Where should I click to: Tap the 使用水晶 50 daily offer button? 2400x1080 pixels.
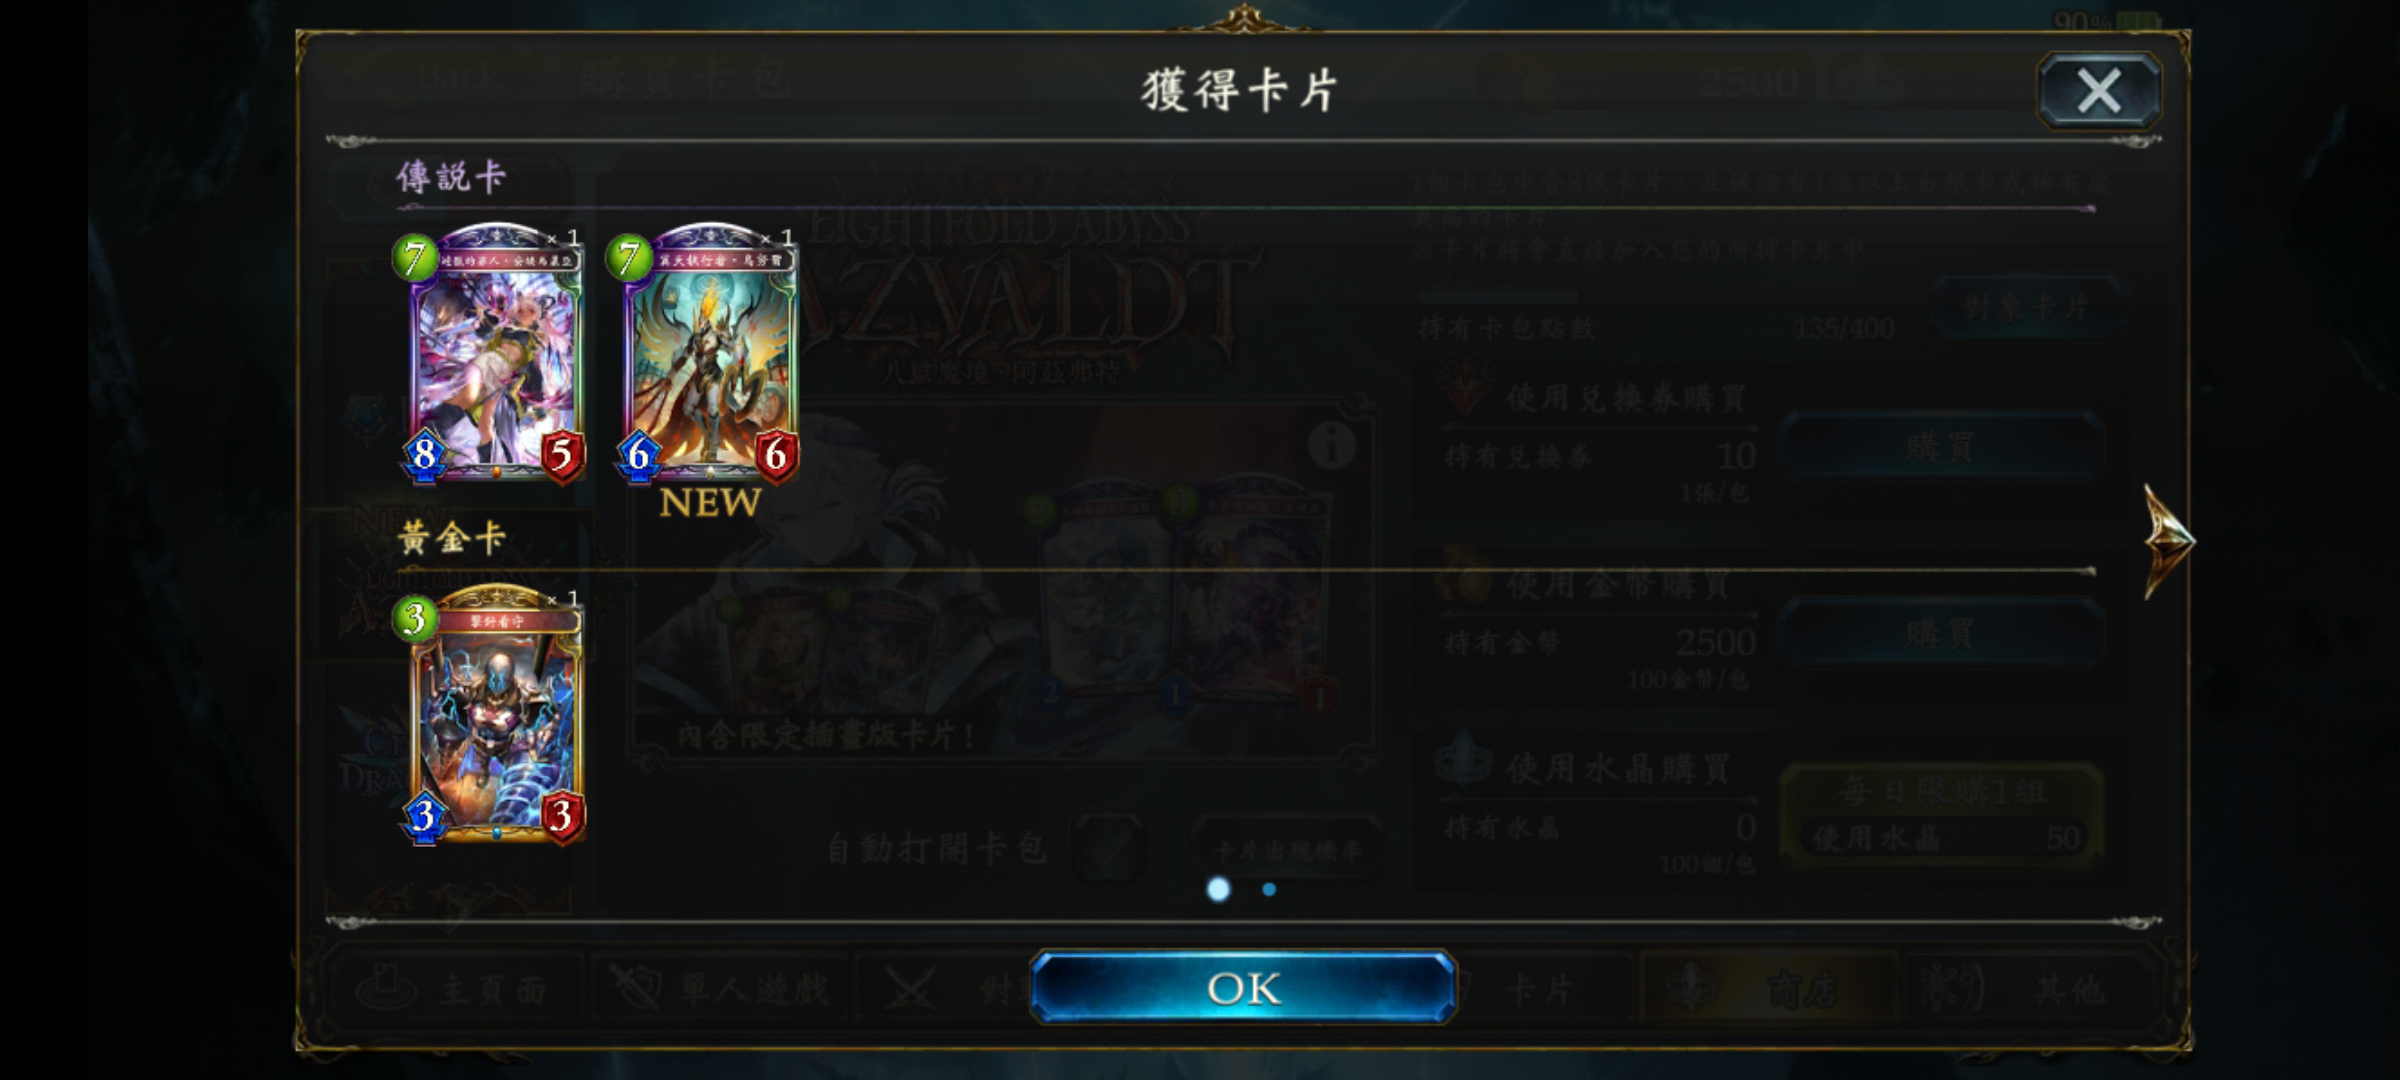[1942, 815]
